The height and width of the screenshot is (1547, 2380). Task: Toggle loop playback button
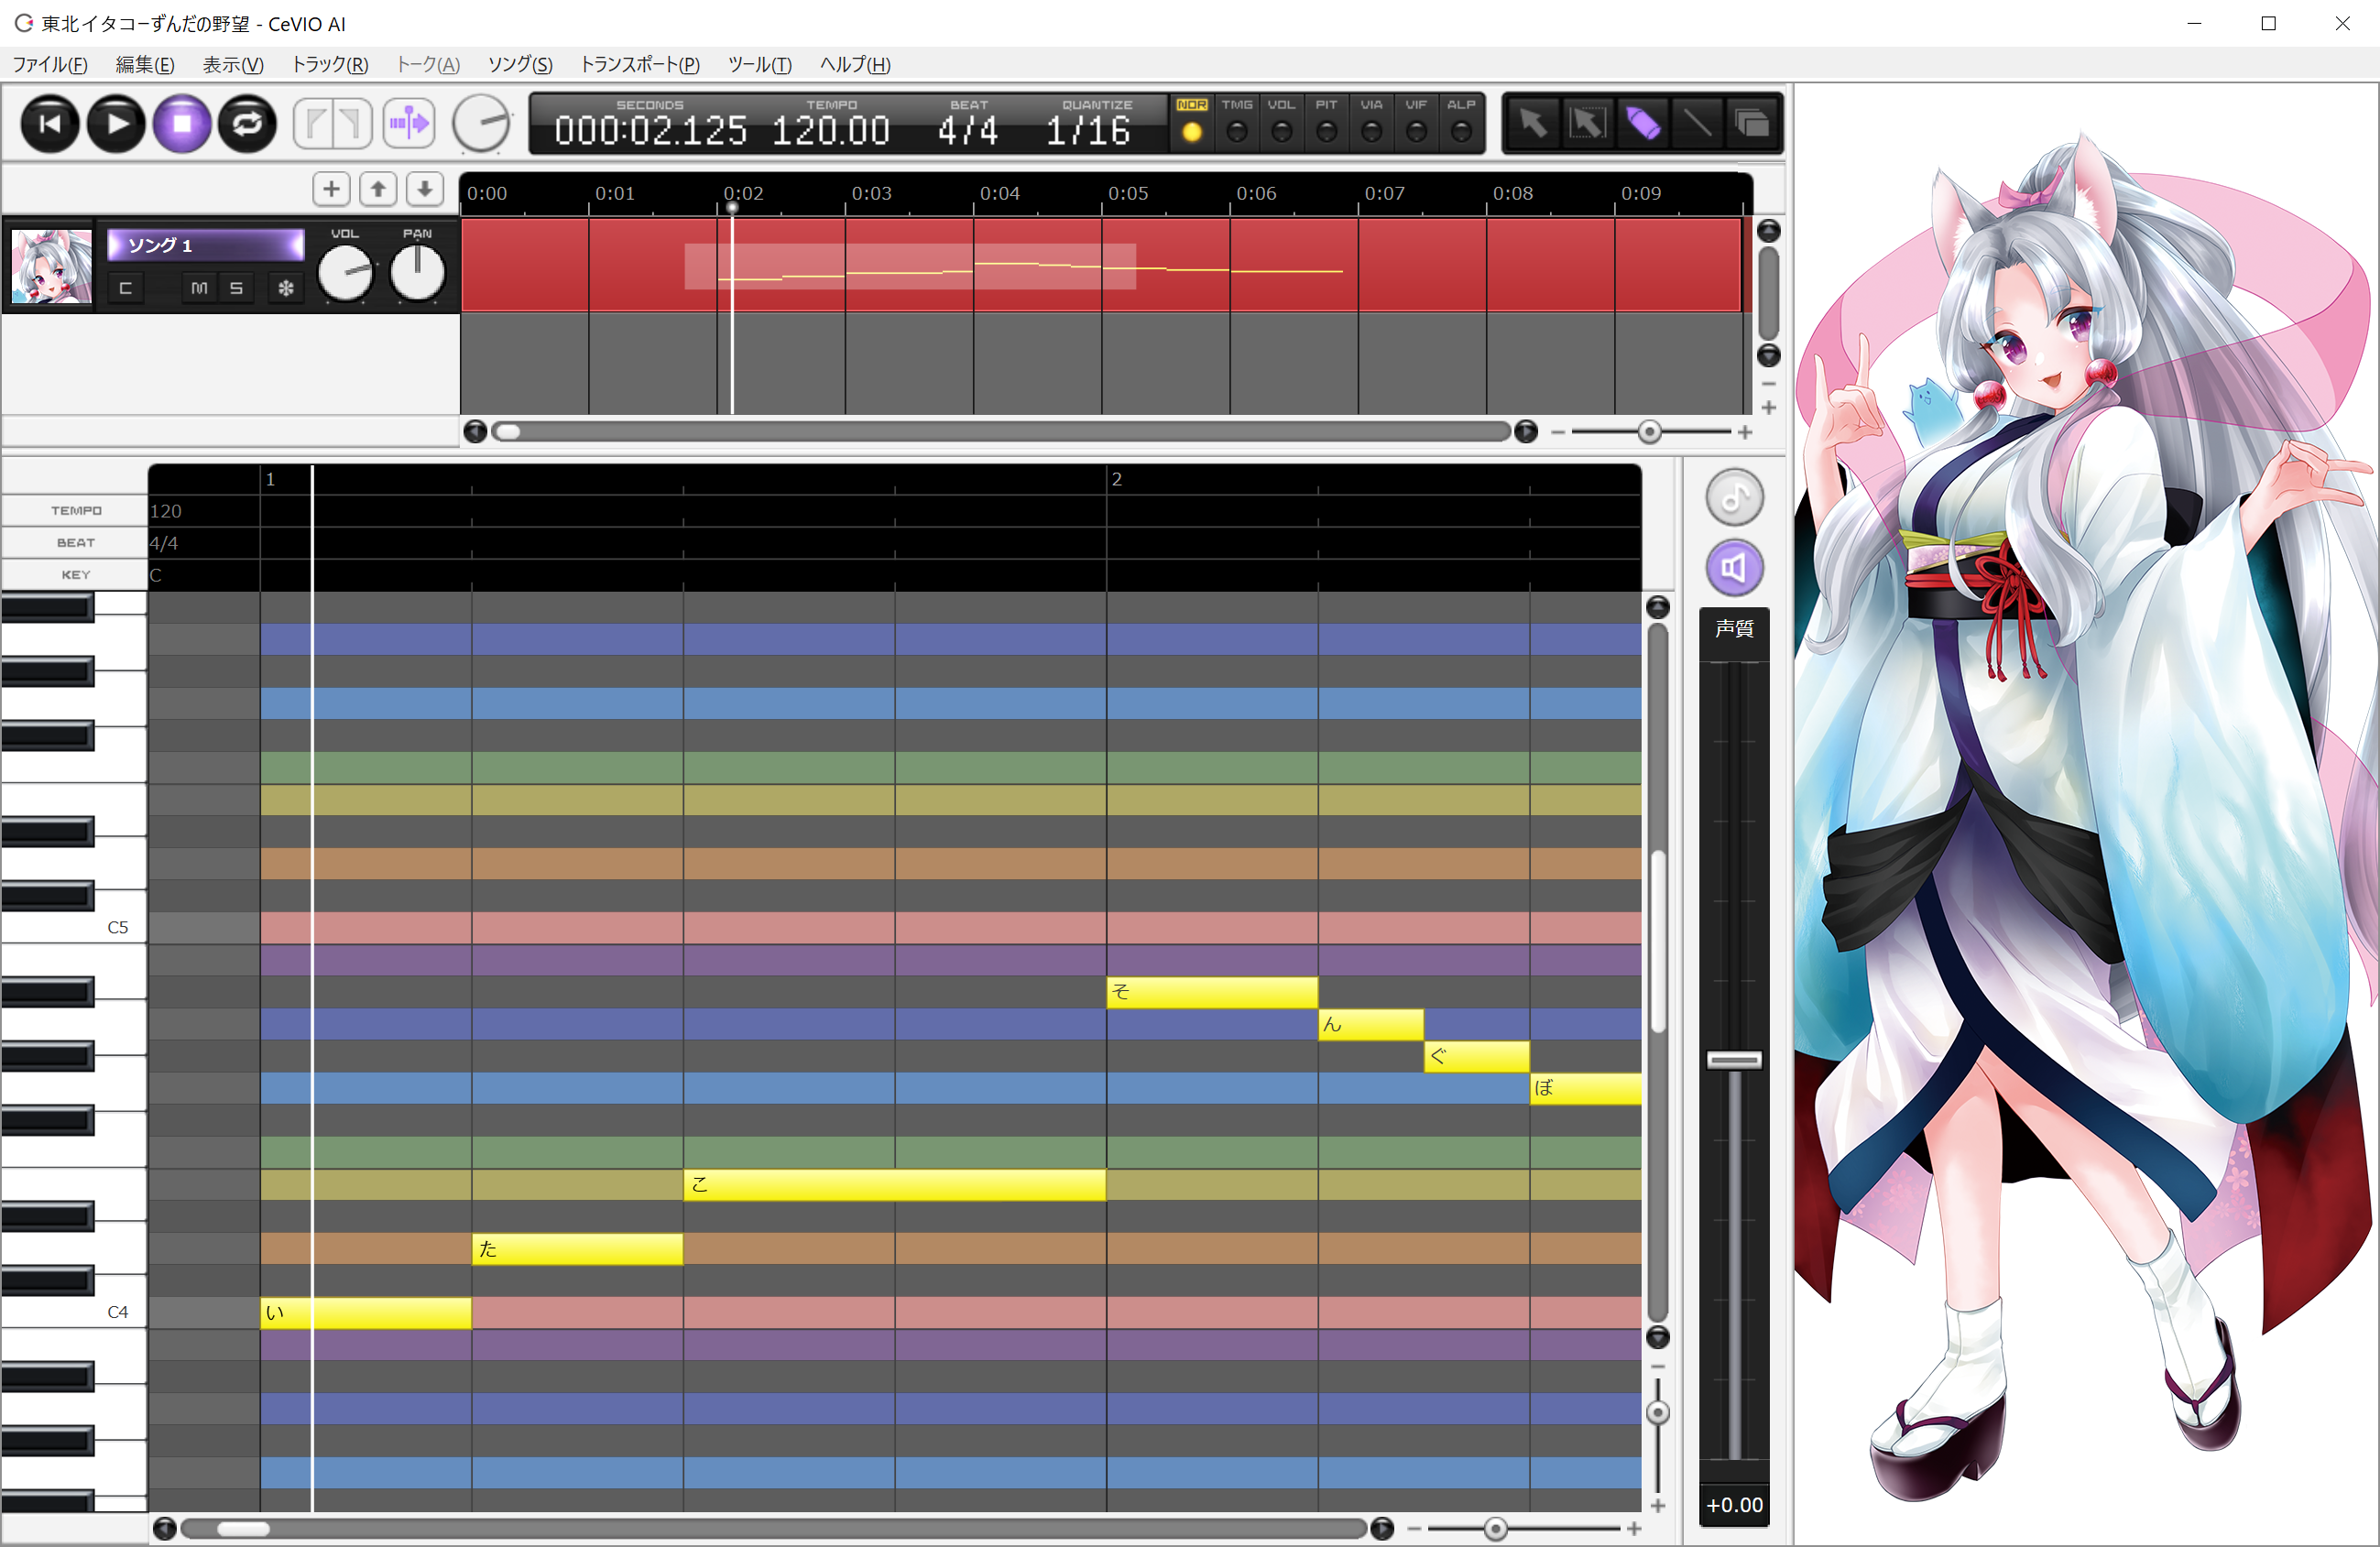coord(248,124)
